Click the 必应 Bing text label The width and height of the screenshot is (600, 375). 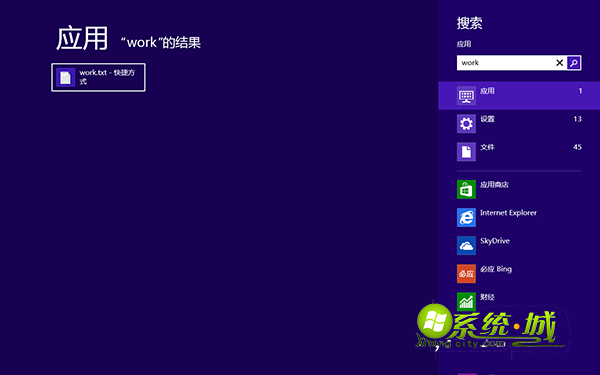(496, 269)
